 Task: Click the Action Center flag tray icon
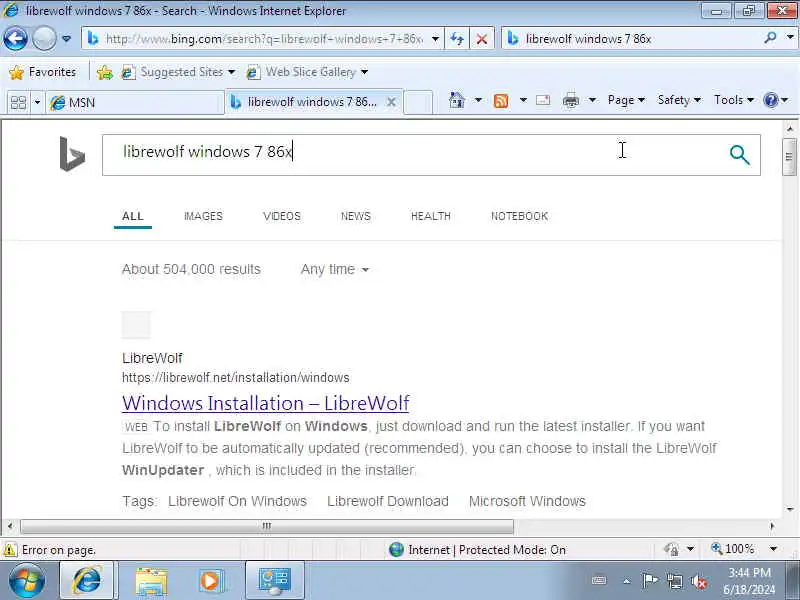[x=649, y=581]
